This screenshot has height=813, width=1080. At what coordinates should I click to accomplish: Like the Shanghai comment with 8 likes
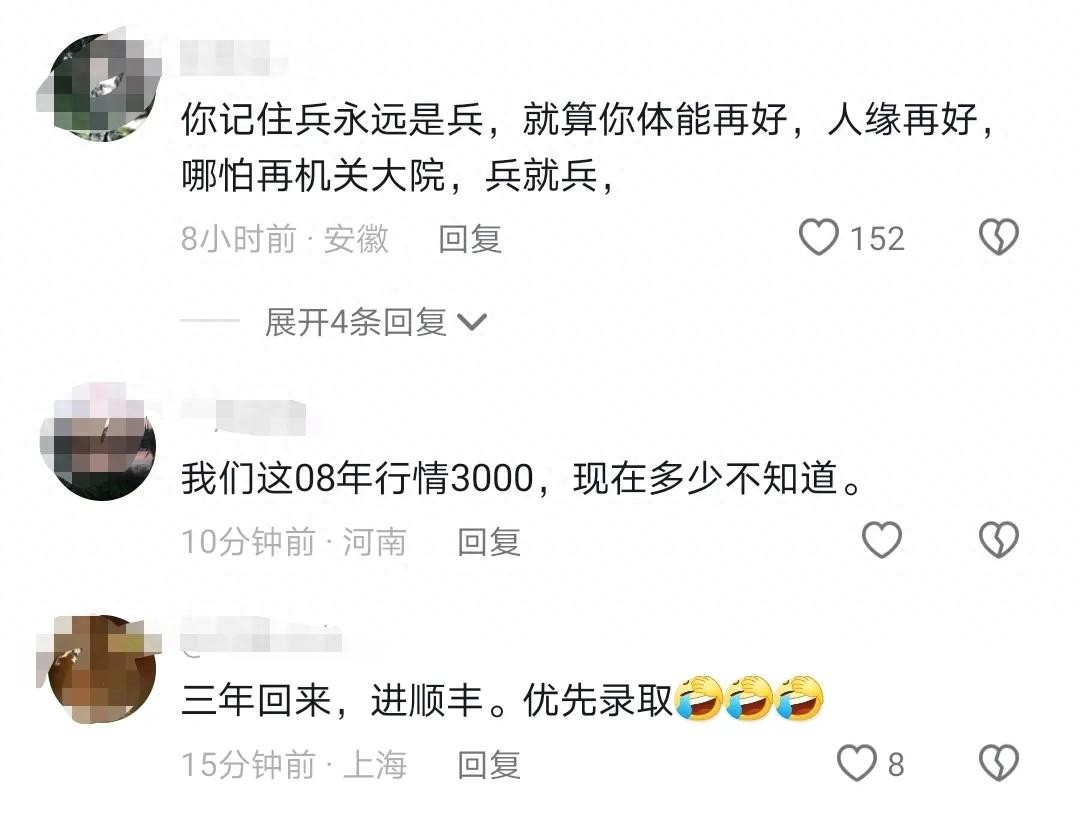[x=857, y=763]
